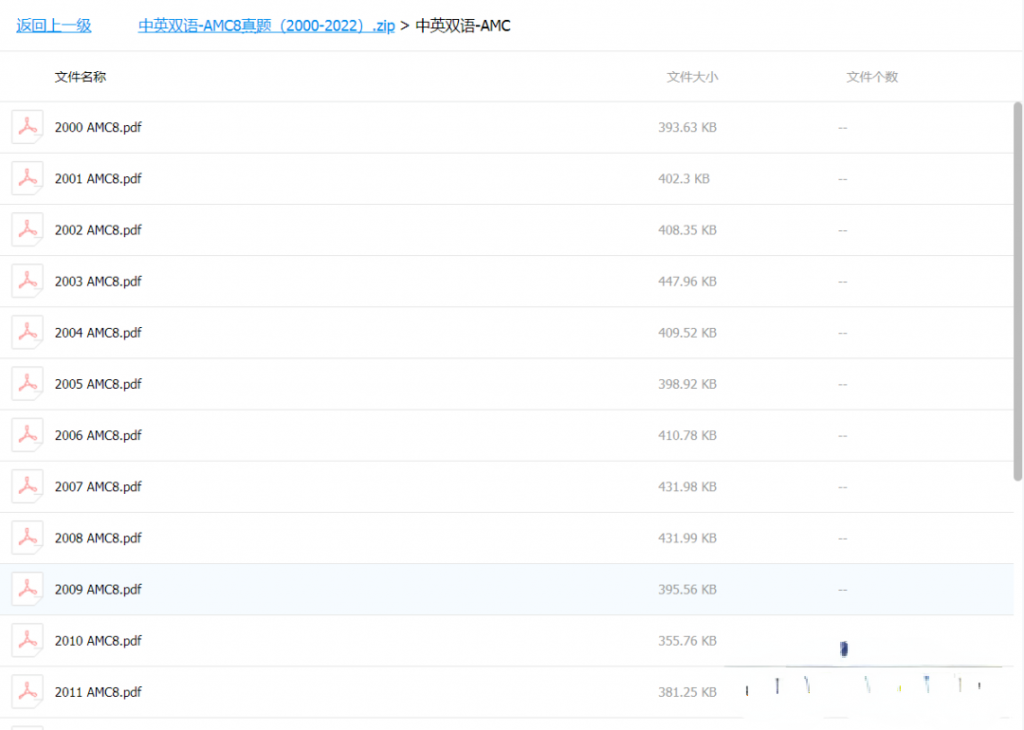
Task: Click the 395.56 KB file size value
Action: click(x=687, y=590)
